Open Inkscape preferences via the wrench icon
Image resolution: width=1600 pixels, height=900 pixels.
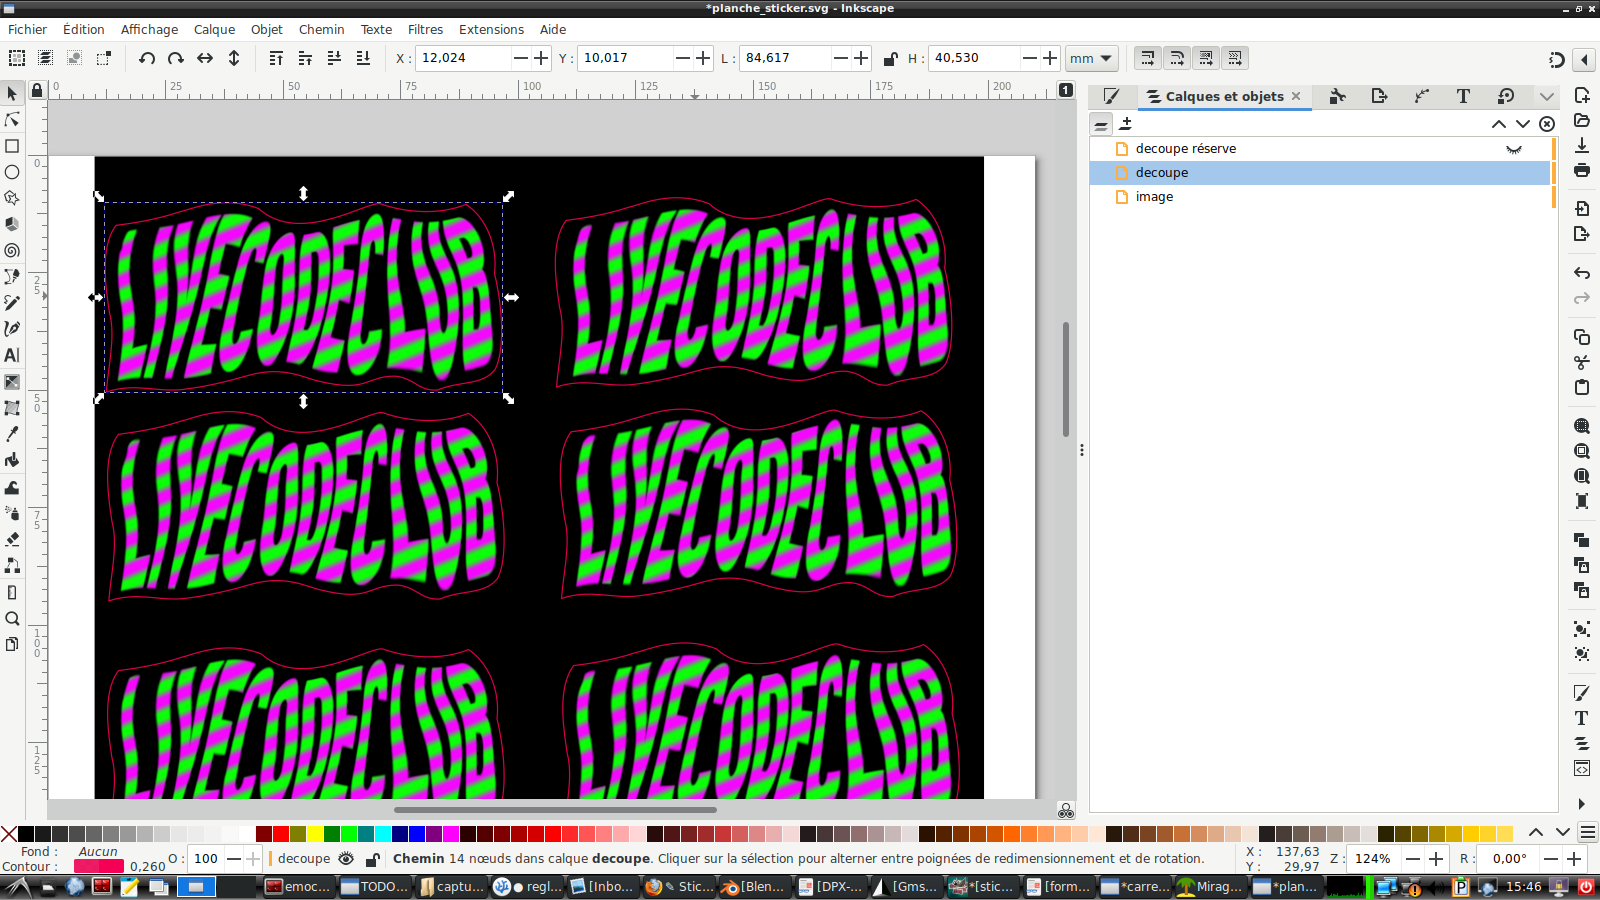(x=1338, y=96)
